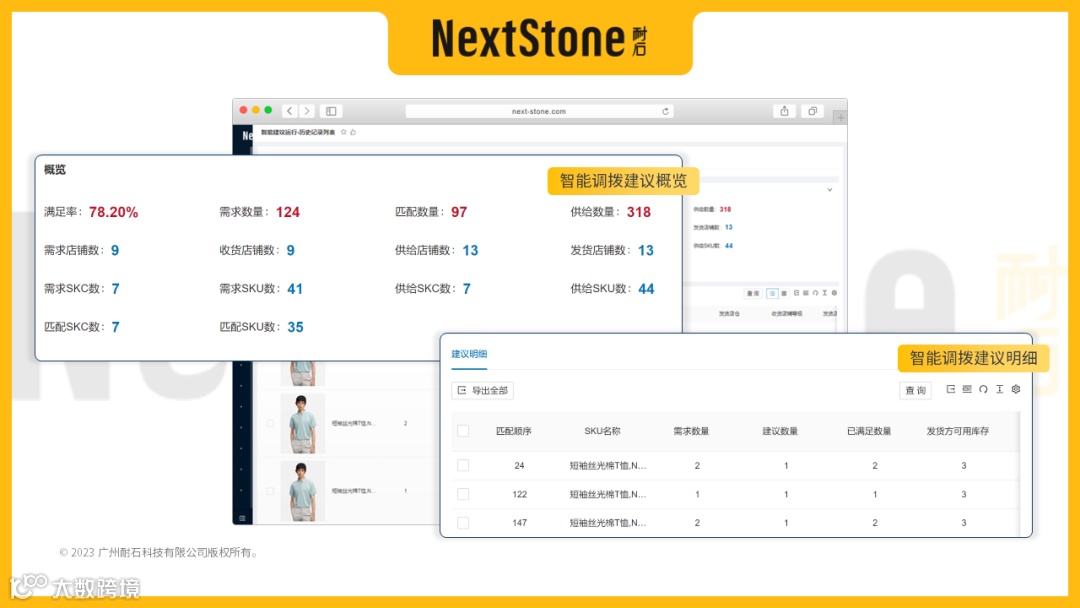Toggle the browser sidebar icon
Screen dimensions: 1080x608
tap(331, 111)
